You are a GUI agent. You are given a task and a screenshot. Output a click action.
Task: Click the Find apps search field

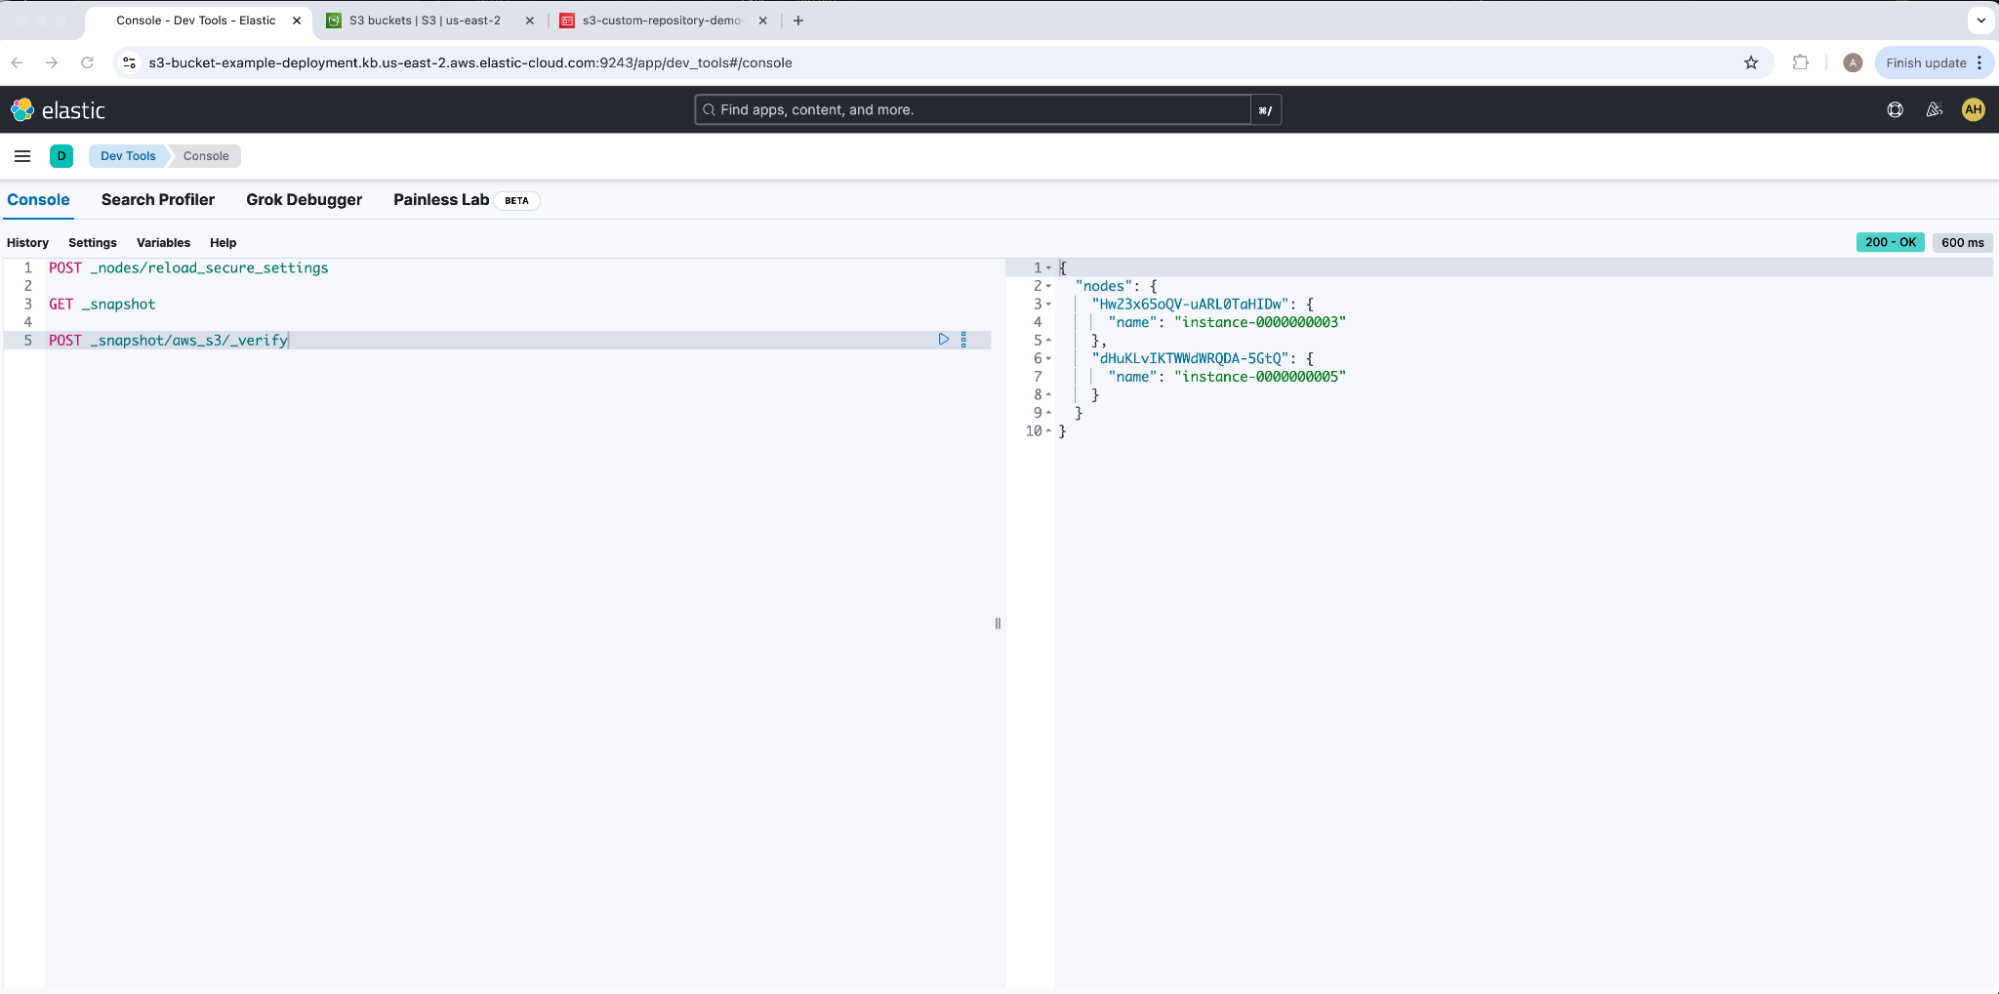pyautogui.click(x=972, y=110)
